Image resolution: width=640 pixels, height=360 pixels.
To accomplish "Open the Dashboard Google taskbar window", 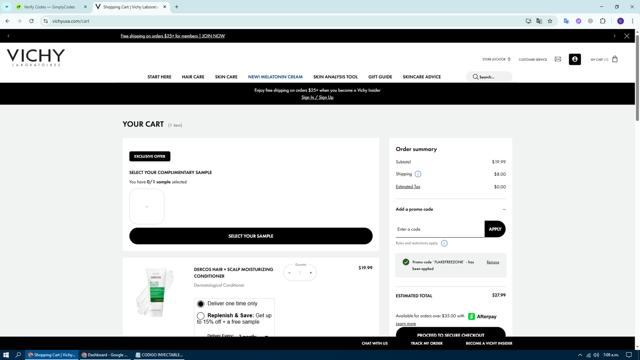I will (x=105, y=355).
